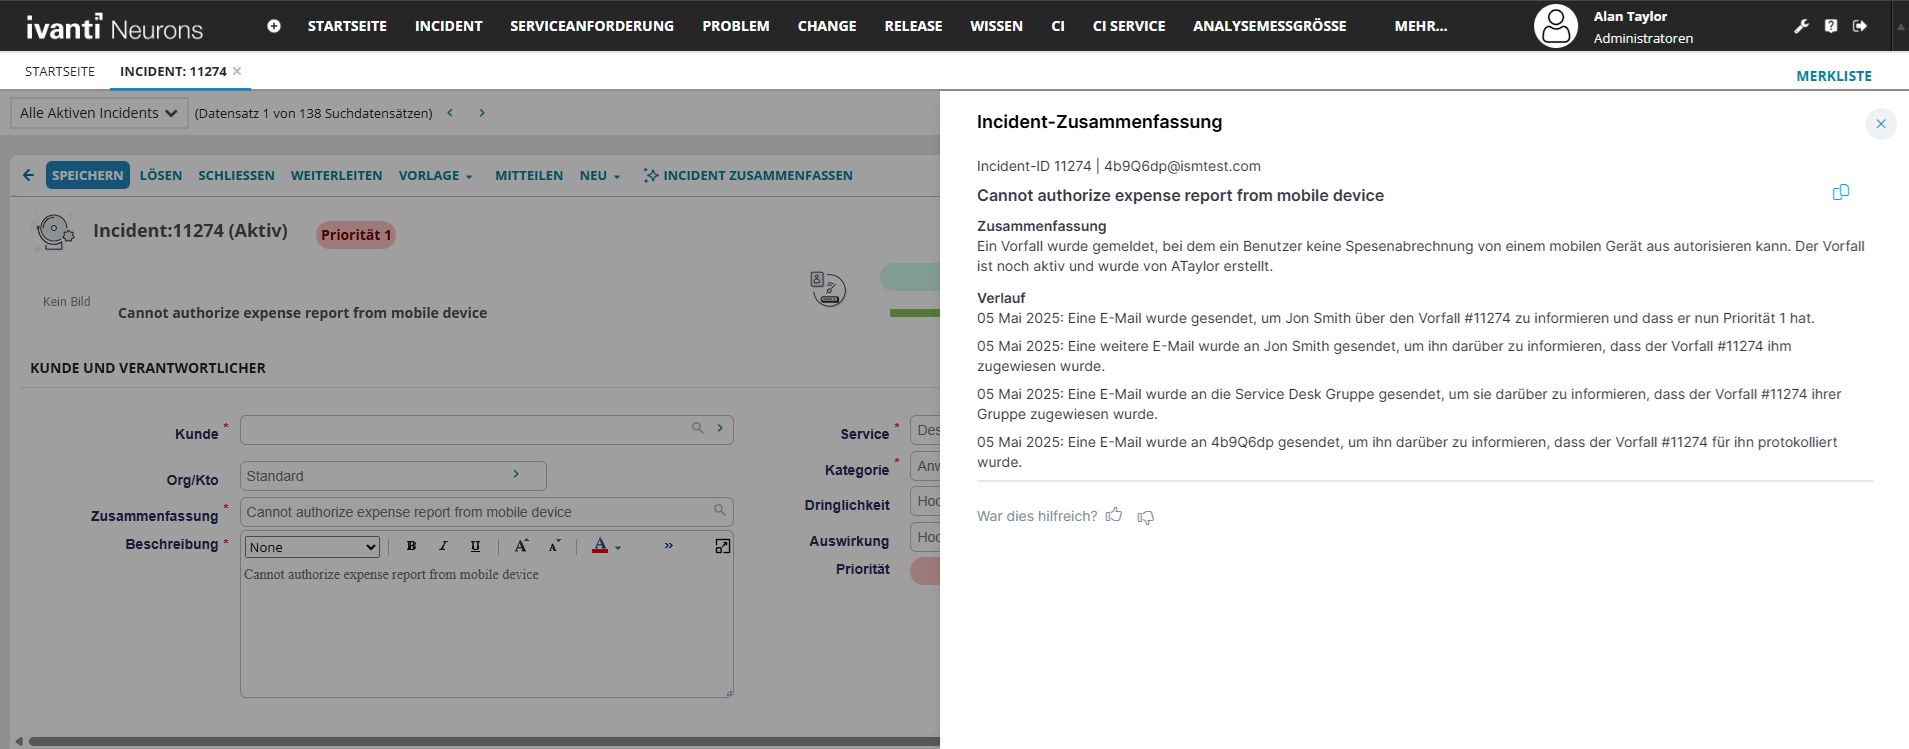Toggle bold formatting in Beschreibung editor
This screenshot has height=749, width=1909.
pyautogui.click(x=411, y=546)
